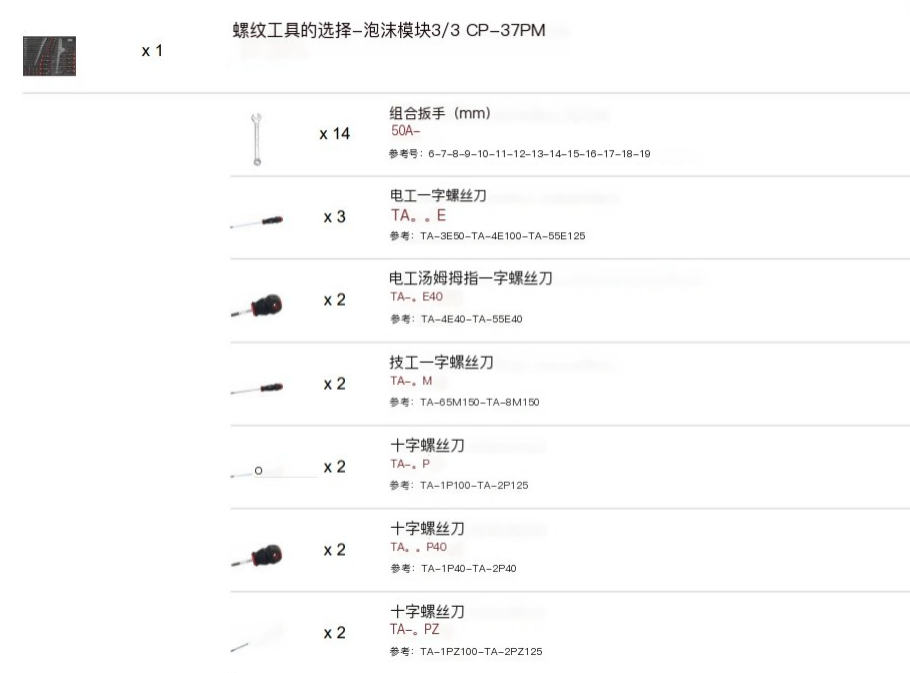
Task: Follow the TA。。P40 product link
Action: point(418,547)
